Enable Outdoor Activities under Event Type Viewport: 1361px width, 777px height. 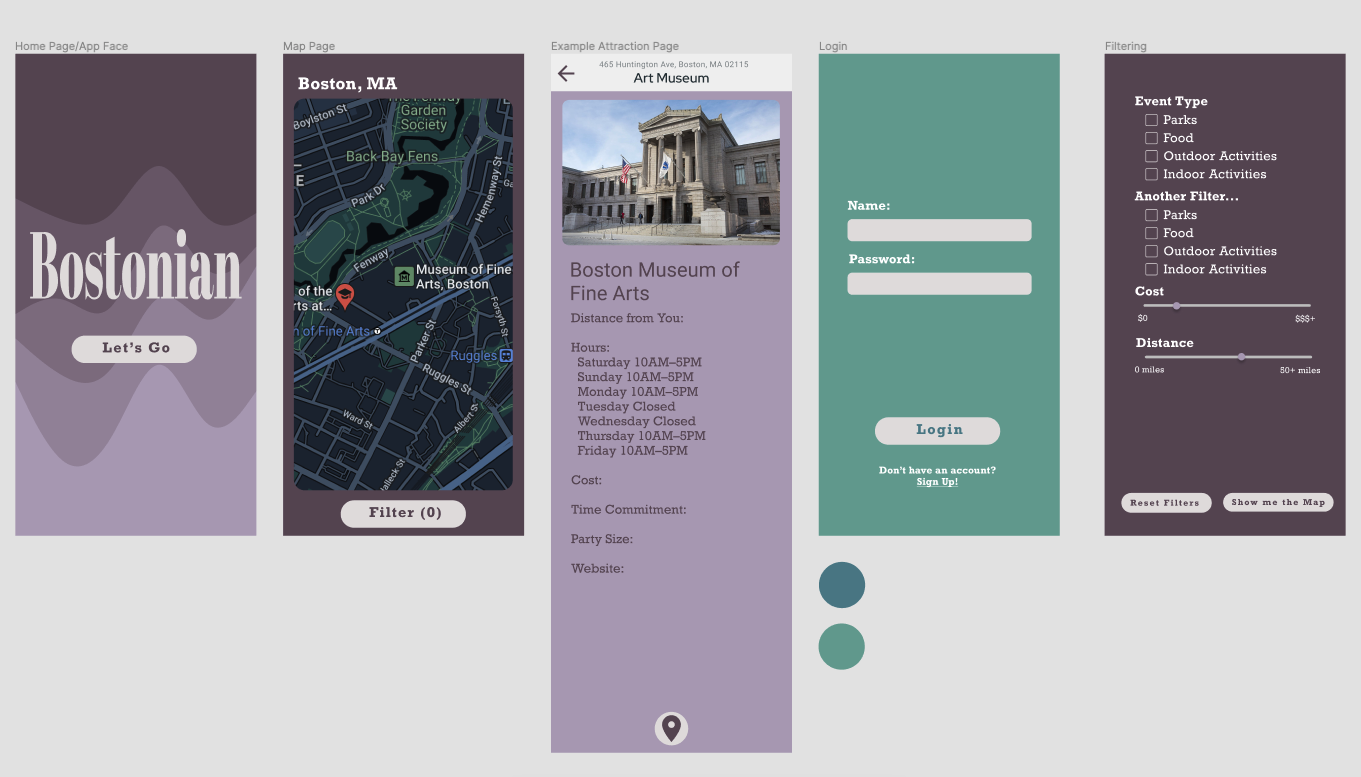1151,156
